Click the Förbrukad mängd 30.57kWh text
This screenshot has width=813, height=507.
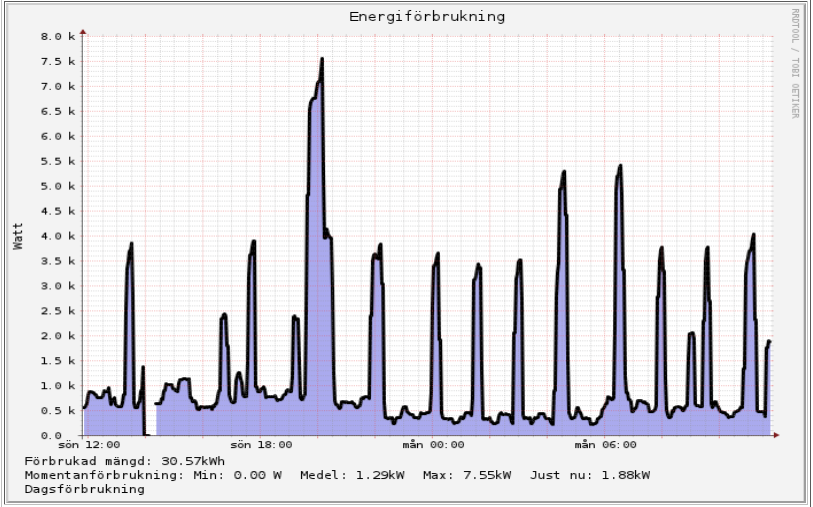126,460
